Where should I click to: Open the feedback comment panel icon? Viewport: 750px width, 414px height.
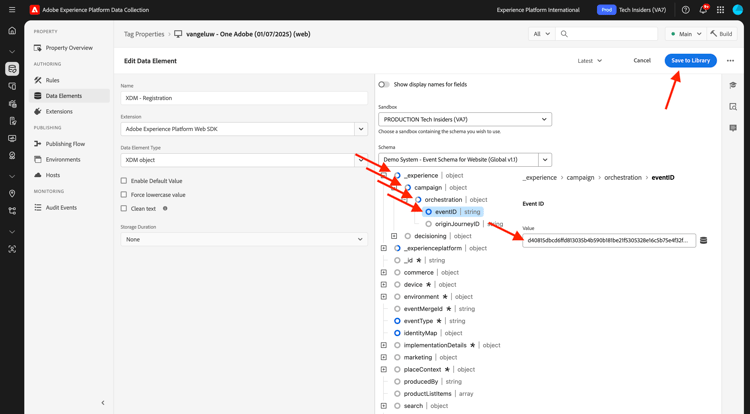click(733, 128)
